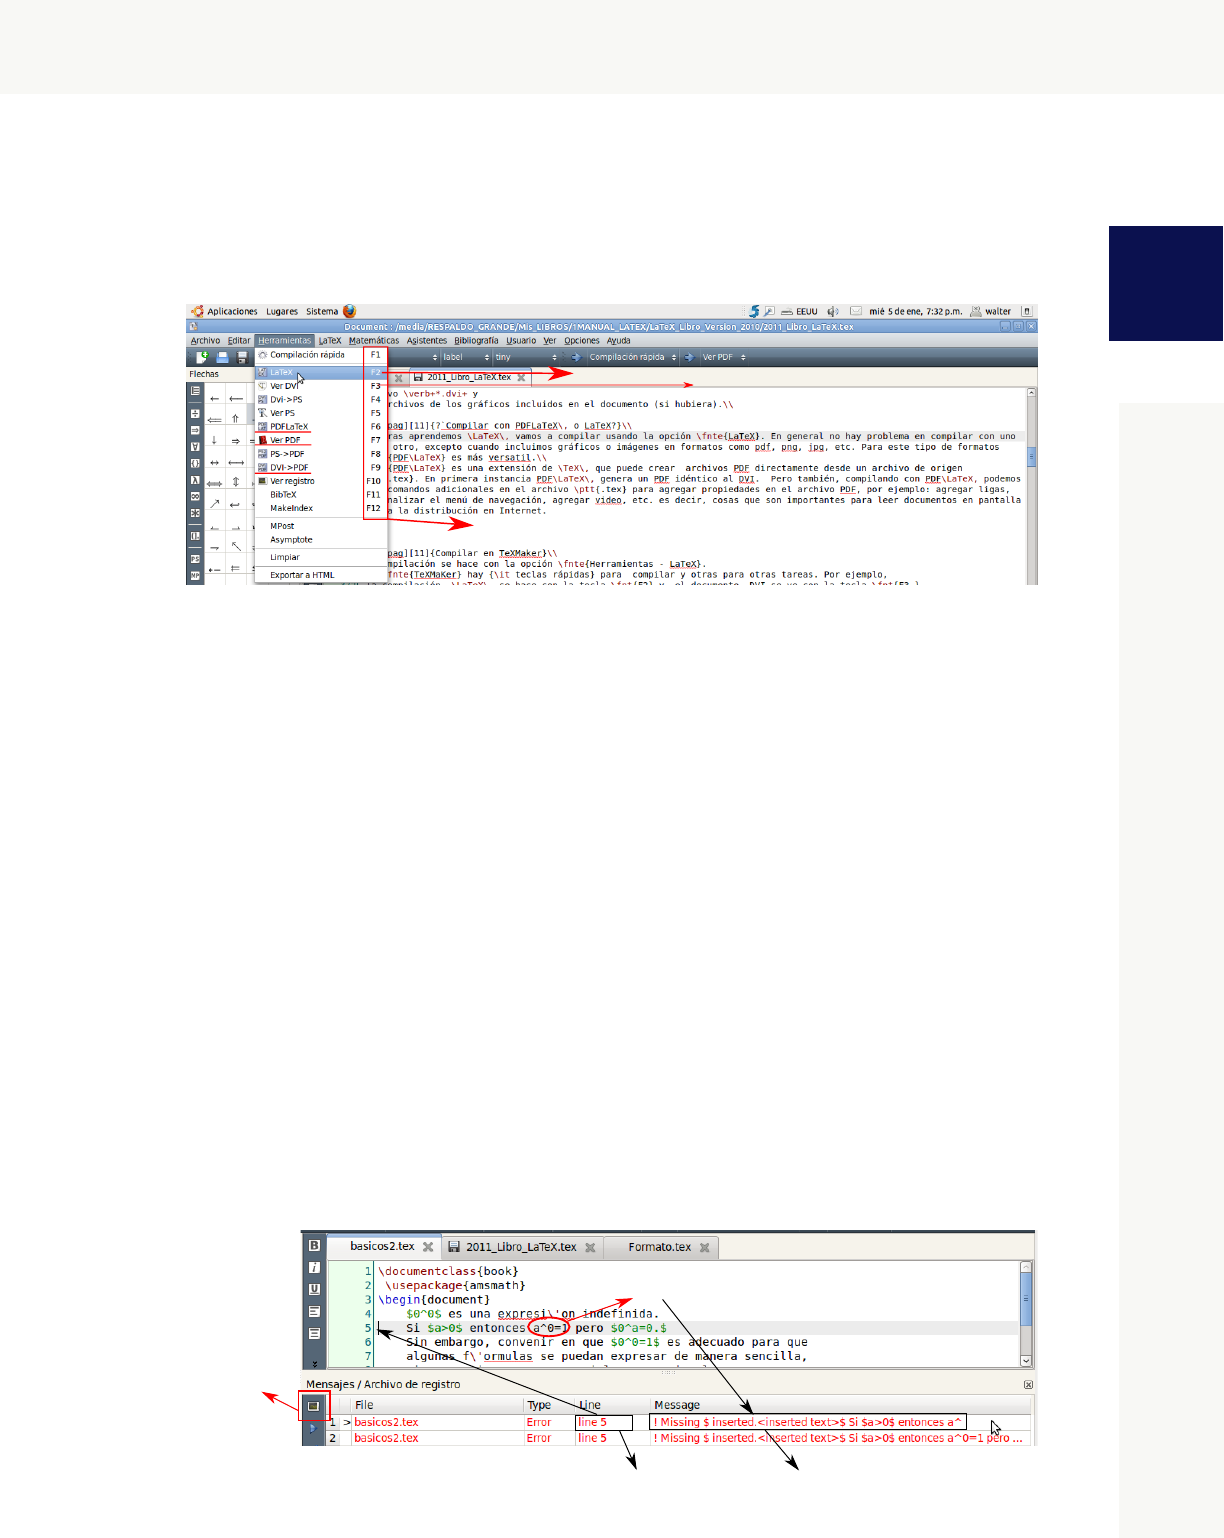Viewport: 1224px width, 1538px height.
Task: Select the down arrow symbol in Flechas
Action: [214, 441]
